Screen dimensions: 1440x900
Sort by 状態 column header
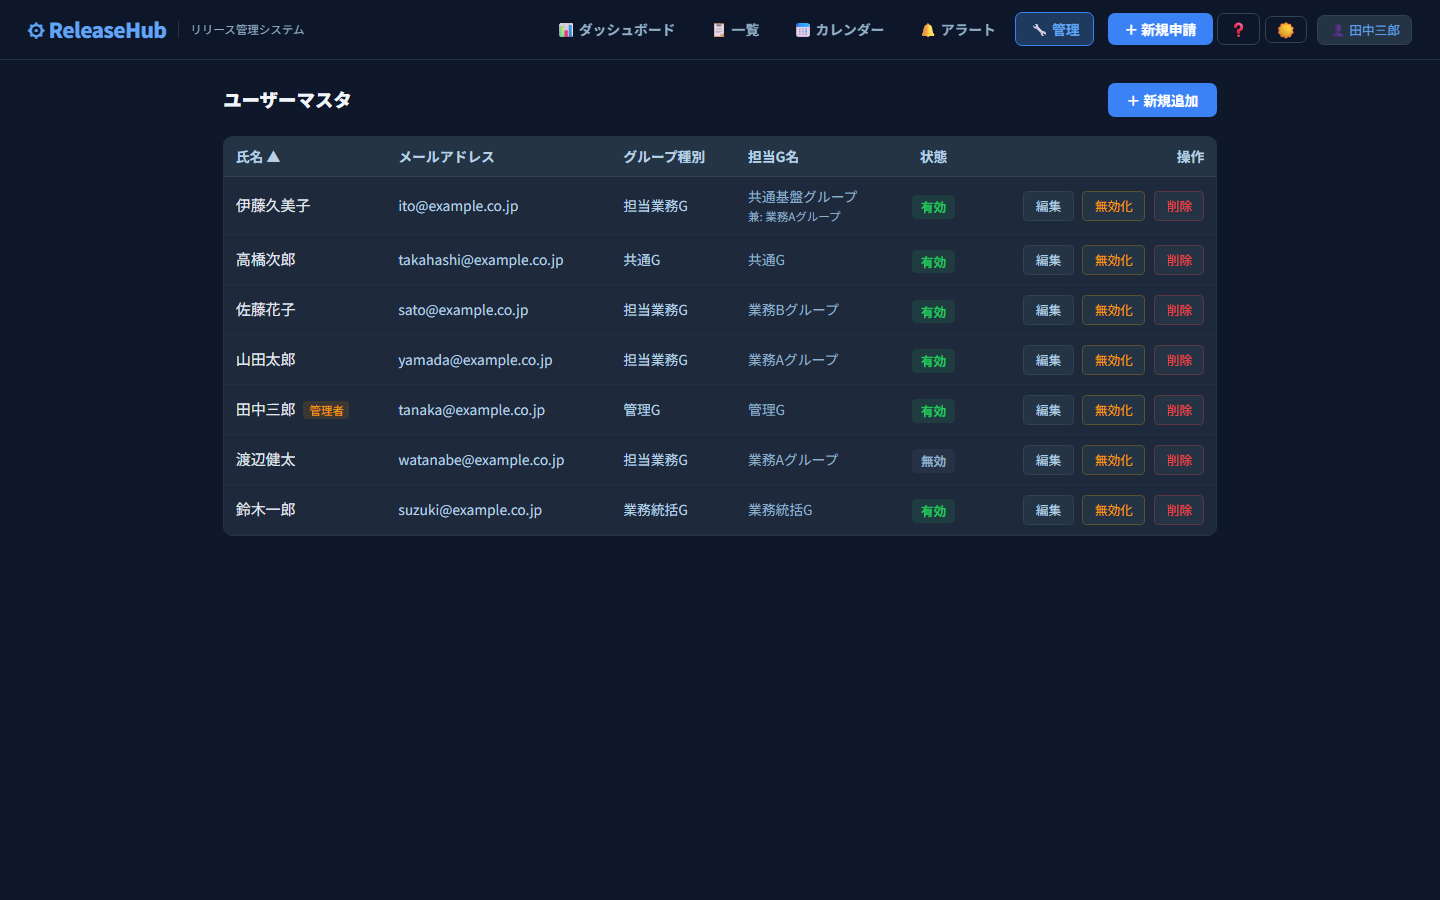[x=933, y=157]
